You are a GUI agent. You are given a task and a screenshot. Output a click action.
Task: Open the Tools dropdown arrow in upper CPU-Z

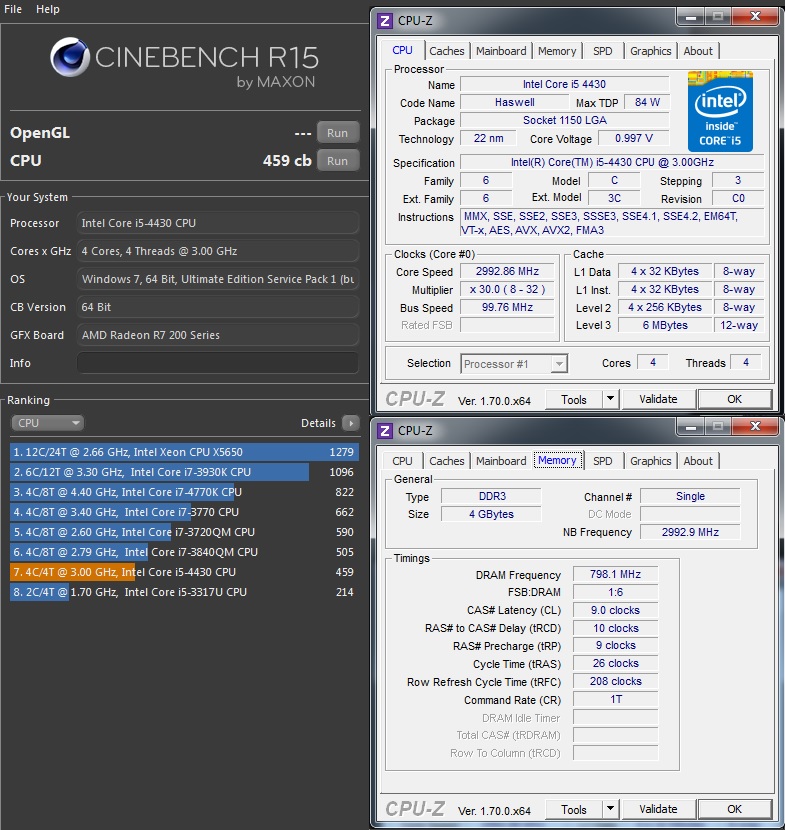[610, 399]
